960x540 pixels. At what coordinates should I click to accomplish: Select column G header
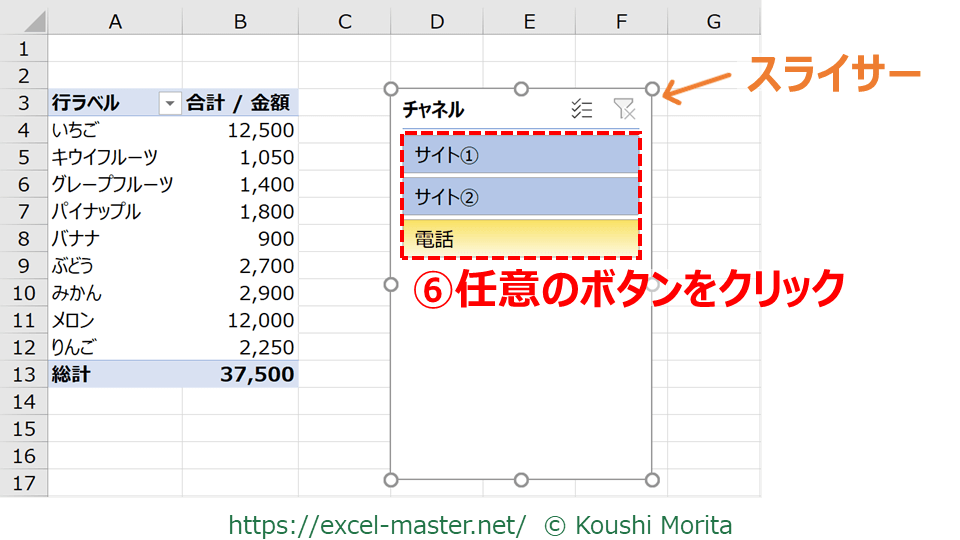(x=713, y=21)
